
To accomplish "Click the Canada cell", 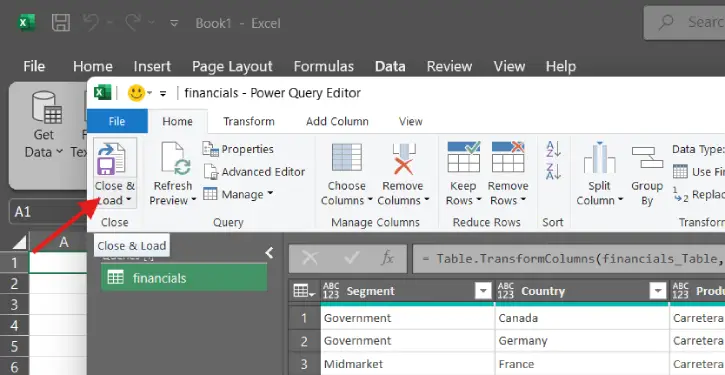I will (x=582, y=318).
